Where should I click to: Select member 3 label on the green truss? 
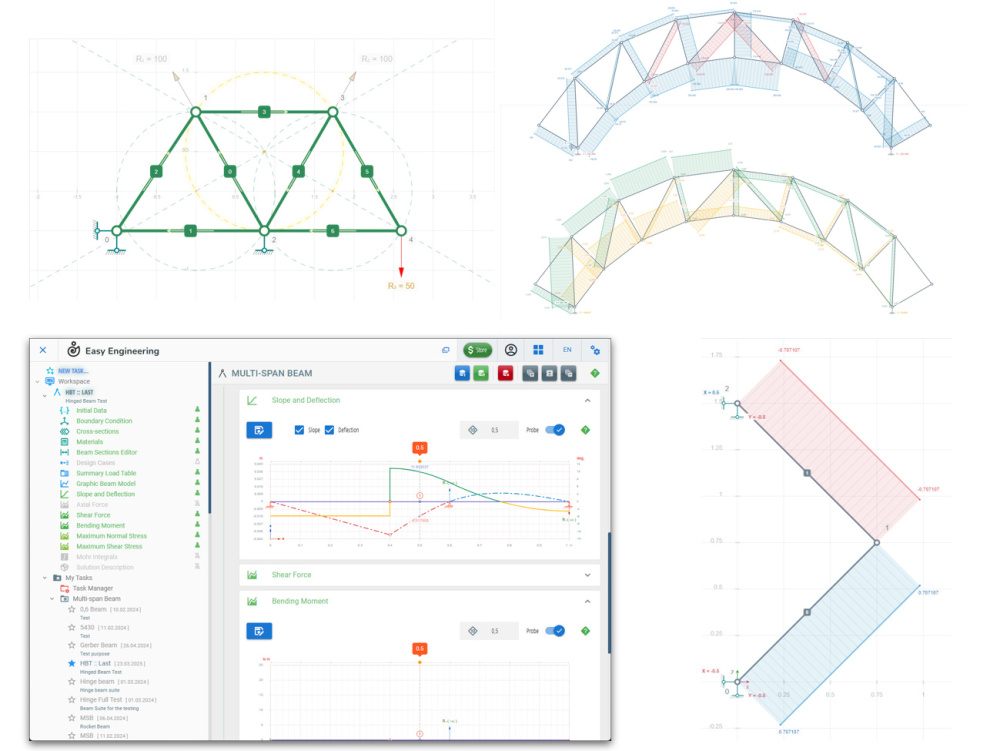pyautogui.click(x=264, y=112)
